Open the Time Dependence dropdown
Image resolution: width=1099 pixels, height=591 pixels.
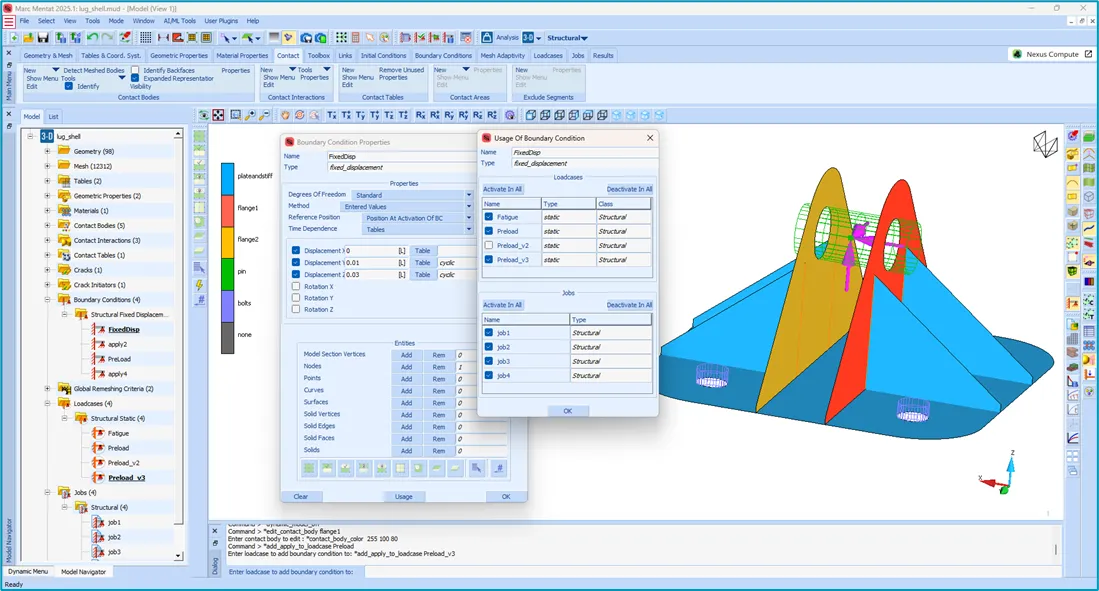pos(416,229)
